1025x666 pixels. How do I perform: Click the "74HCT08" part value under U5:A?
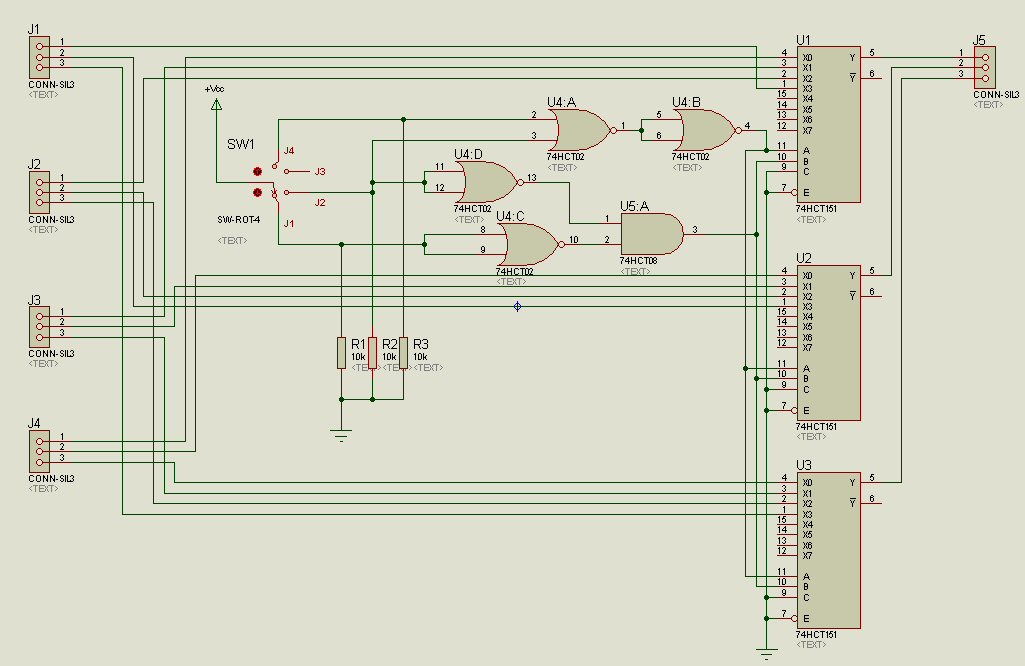pyautogui.click(x=638, y=260)
